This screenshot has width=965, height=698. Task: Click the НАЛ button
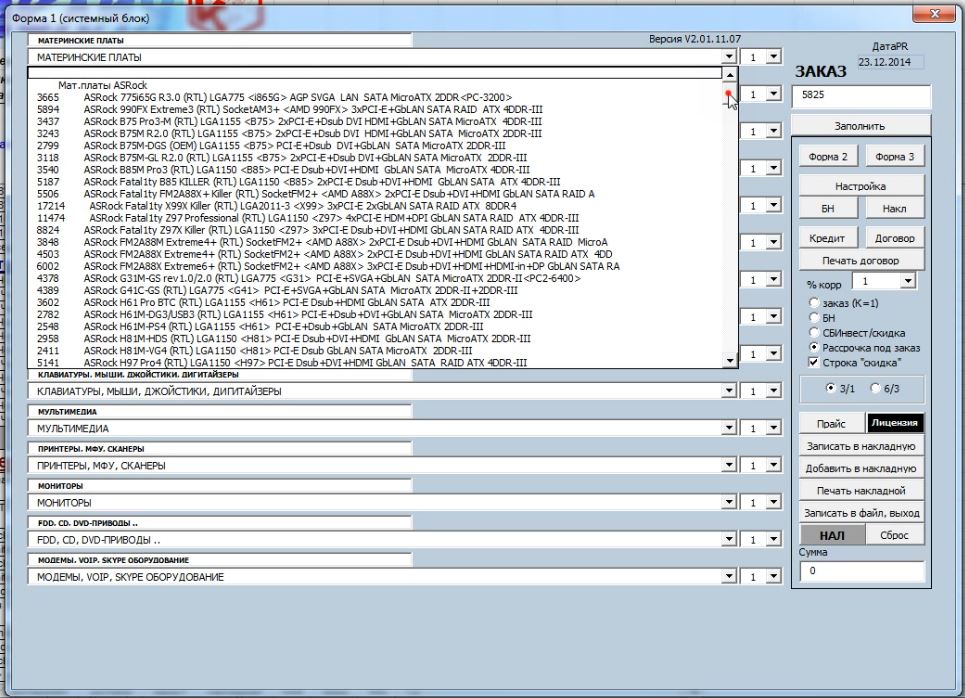tap(832, 536)
